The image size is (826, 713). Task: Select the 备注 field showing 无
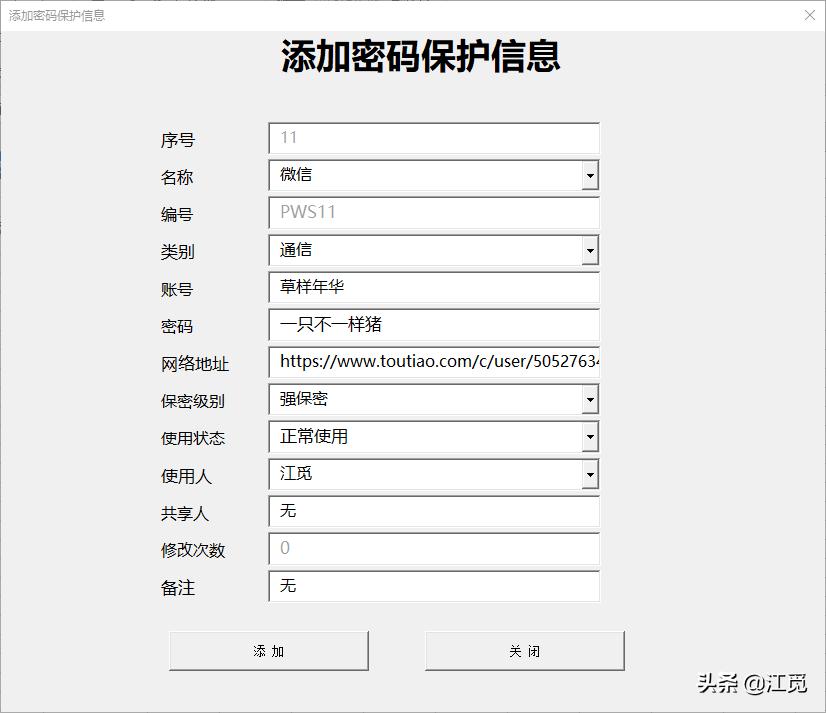point(433,587)
